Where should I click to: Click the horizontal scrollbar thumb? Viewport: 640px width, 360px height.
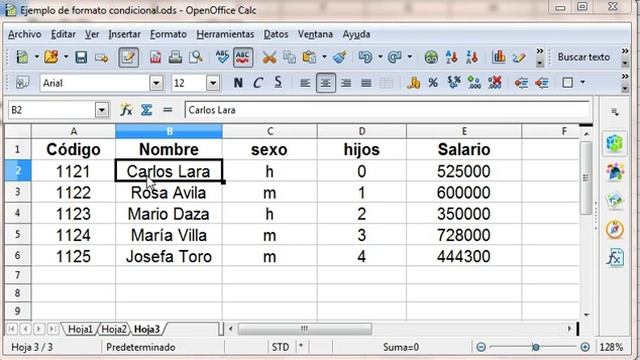[304, 329]
